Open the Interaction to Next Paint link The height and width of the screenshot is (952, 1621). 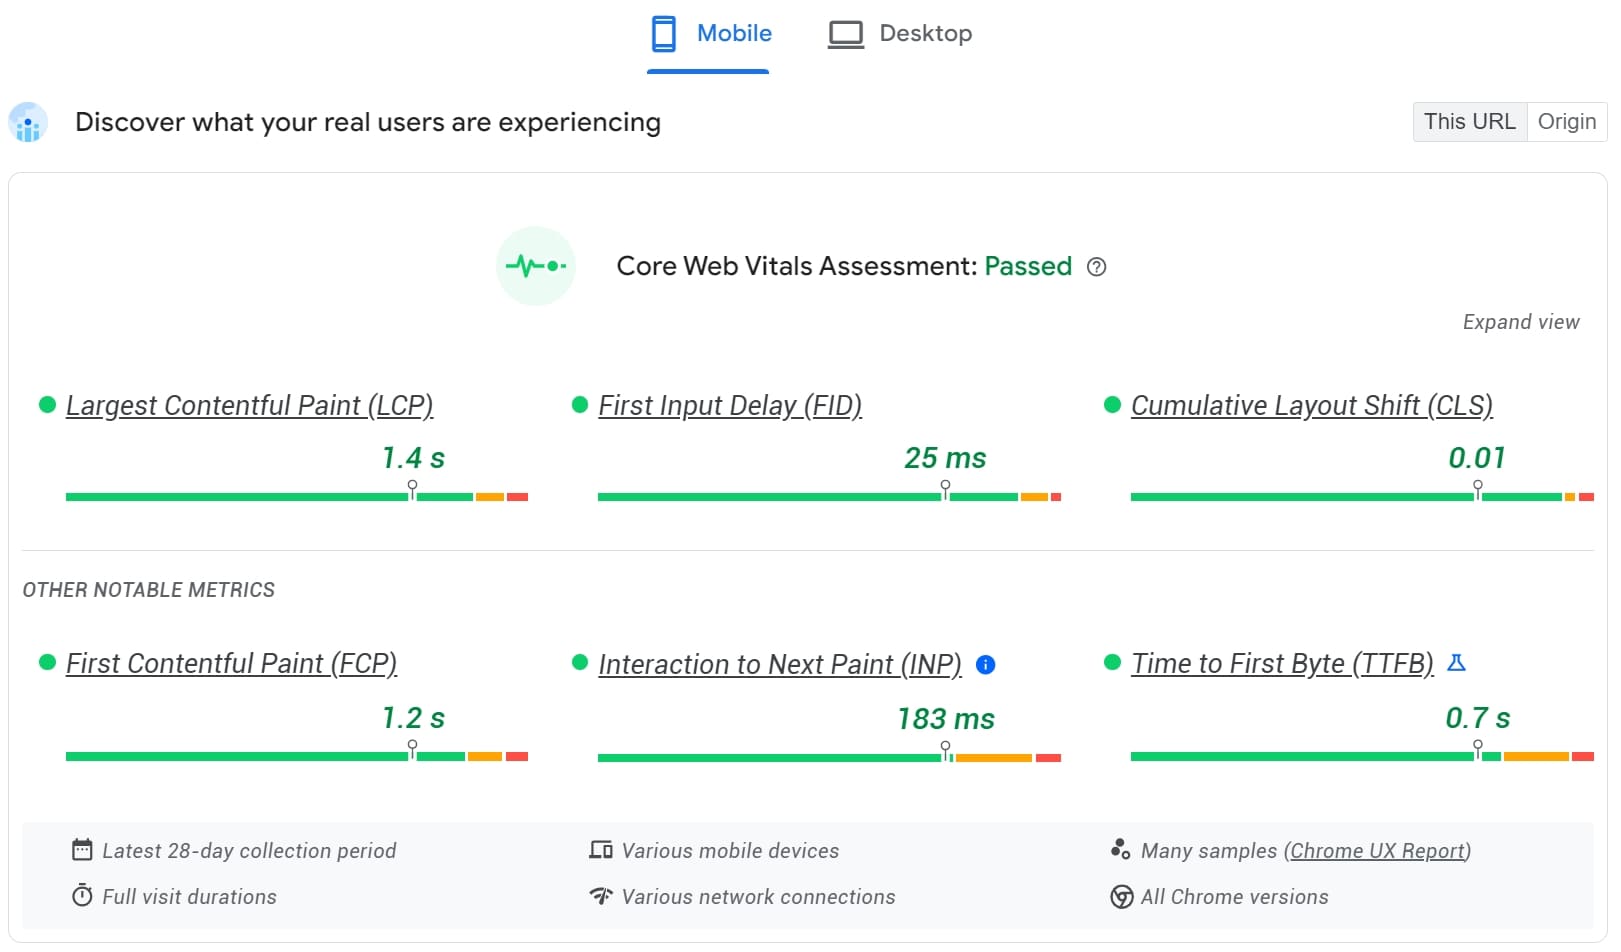point(780,664)
